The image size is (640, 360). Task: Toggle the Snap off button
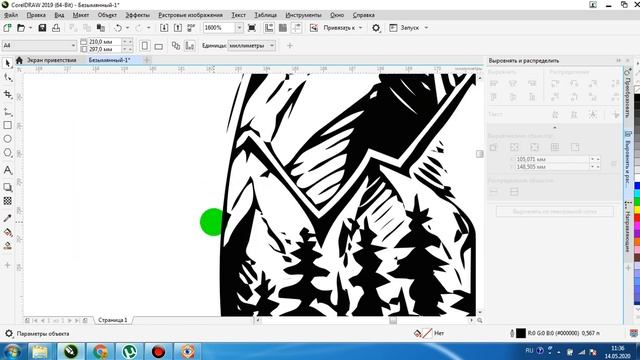click(313, 28)
